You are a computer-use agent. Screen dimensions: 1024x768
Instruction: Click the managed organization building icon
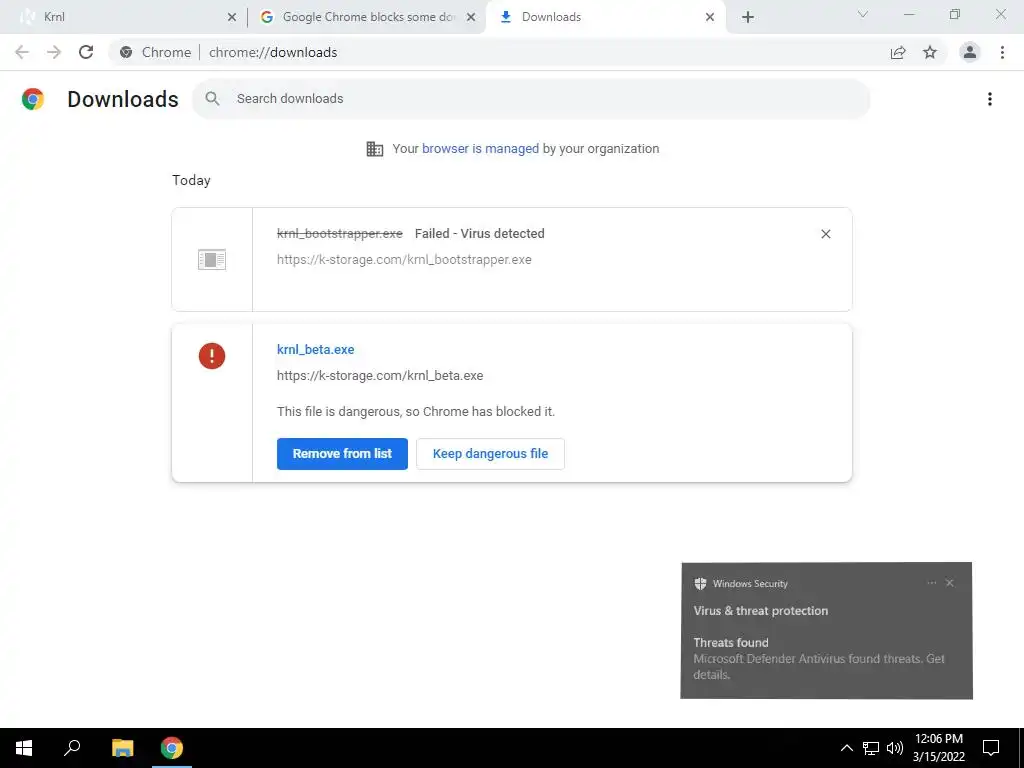pos(375,149)
